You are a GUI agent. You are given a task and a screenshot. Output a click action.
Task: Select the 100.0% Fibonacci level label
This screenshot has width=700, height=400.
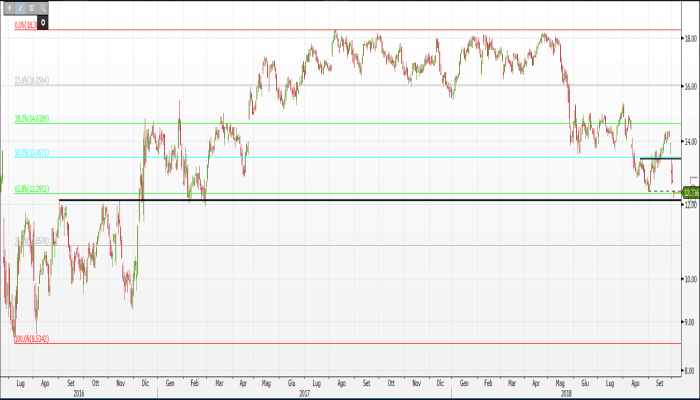31,339
